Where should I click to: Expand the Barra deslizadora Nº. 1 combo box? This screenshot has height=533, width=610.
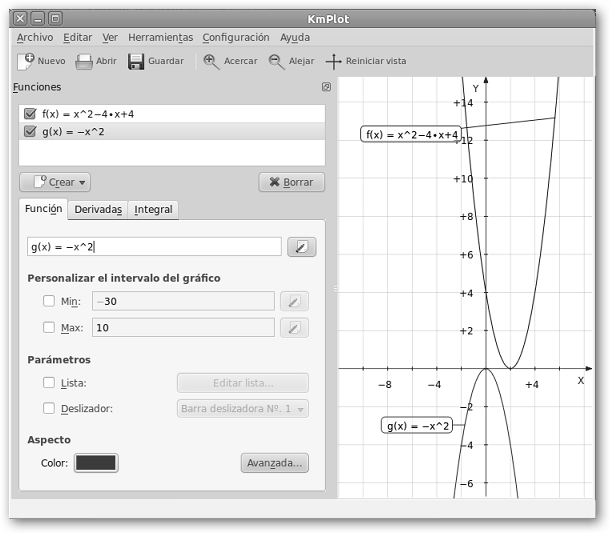[242, 408]
